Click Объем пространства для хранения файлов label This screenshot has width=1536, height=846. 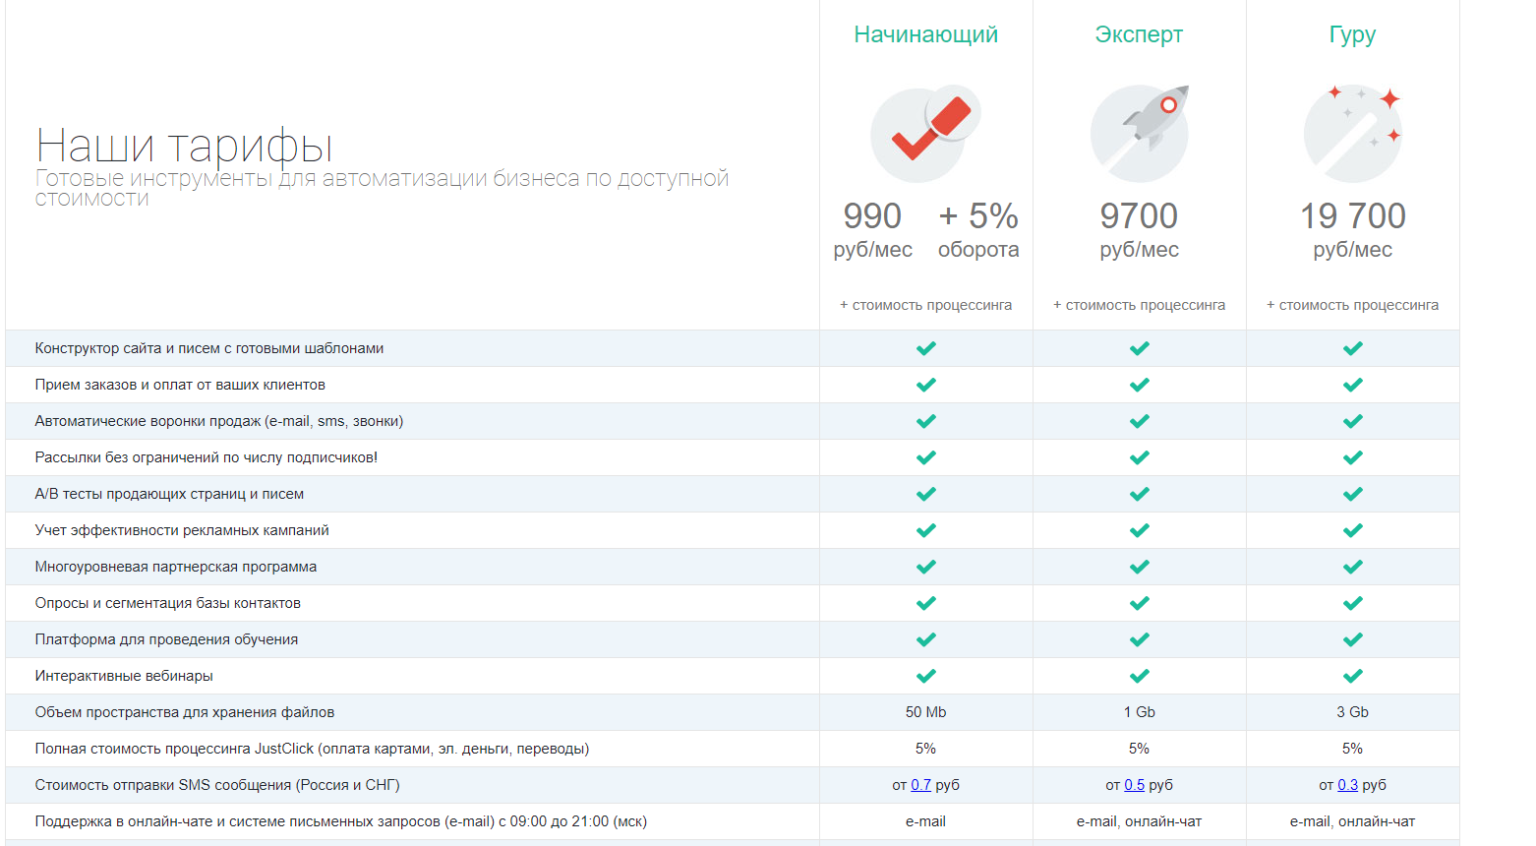(185, 712)
